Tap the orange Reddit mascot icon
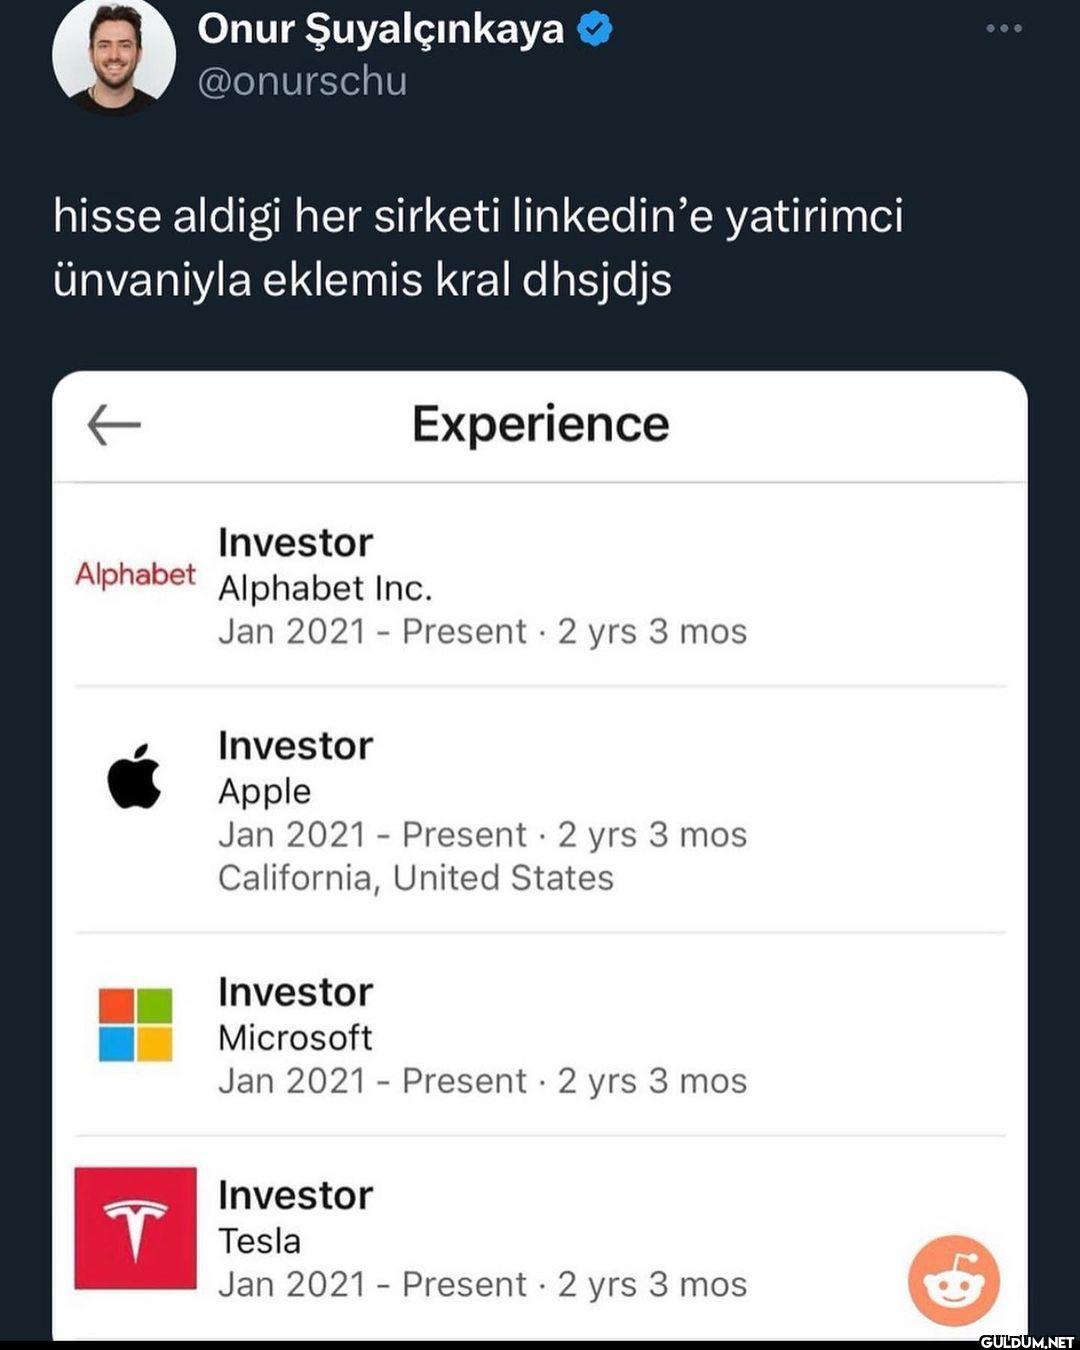The image size is (1080, 1350). click(x=953, y=1280)
